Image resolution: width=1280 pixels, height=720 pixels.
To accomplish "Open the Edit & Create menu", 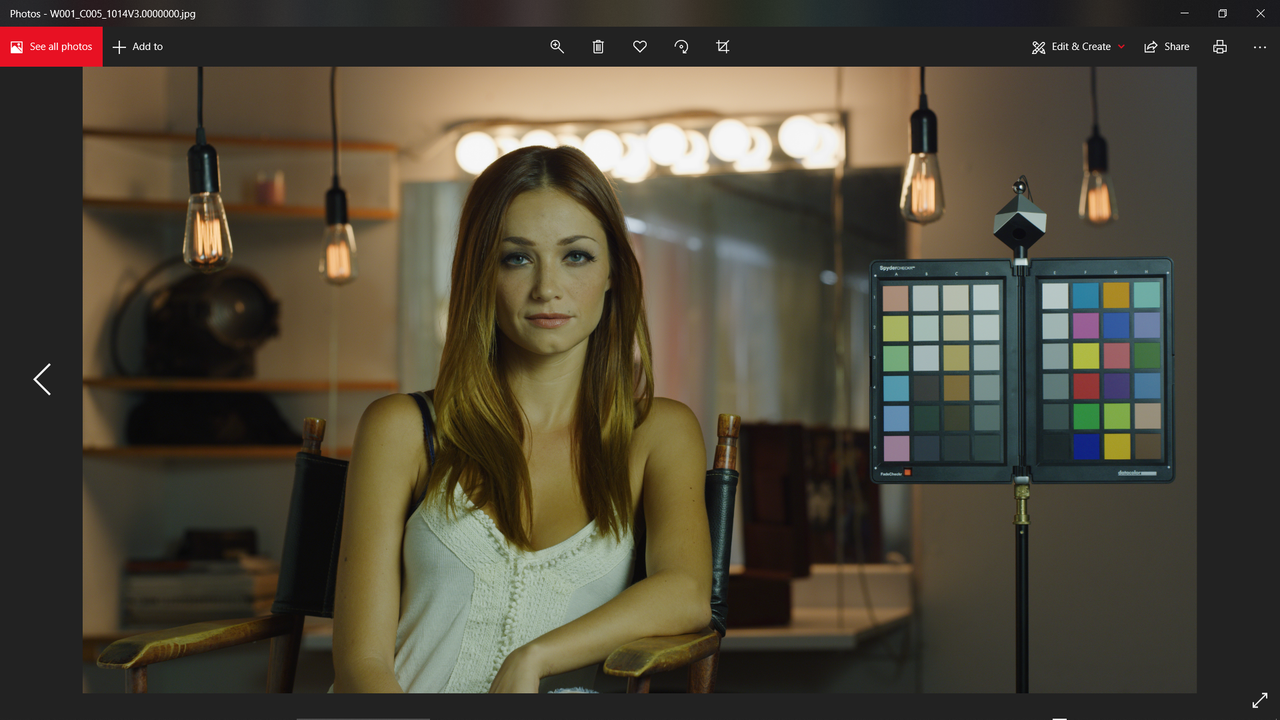I will (1078, 47).
